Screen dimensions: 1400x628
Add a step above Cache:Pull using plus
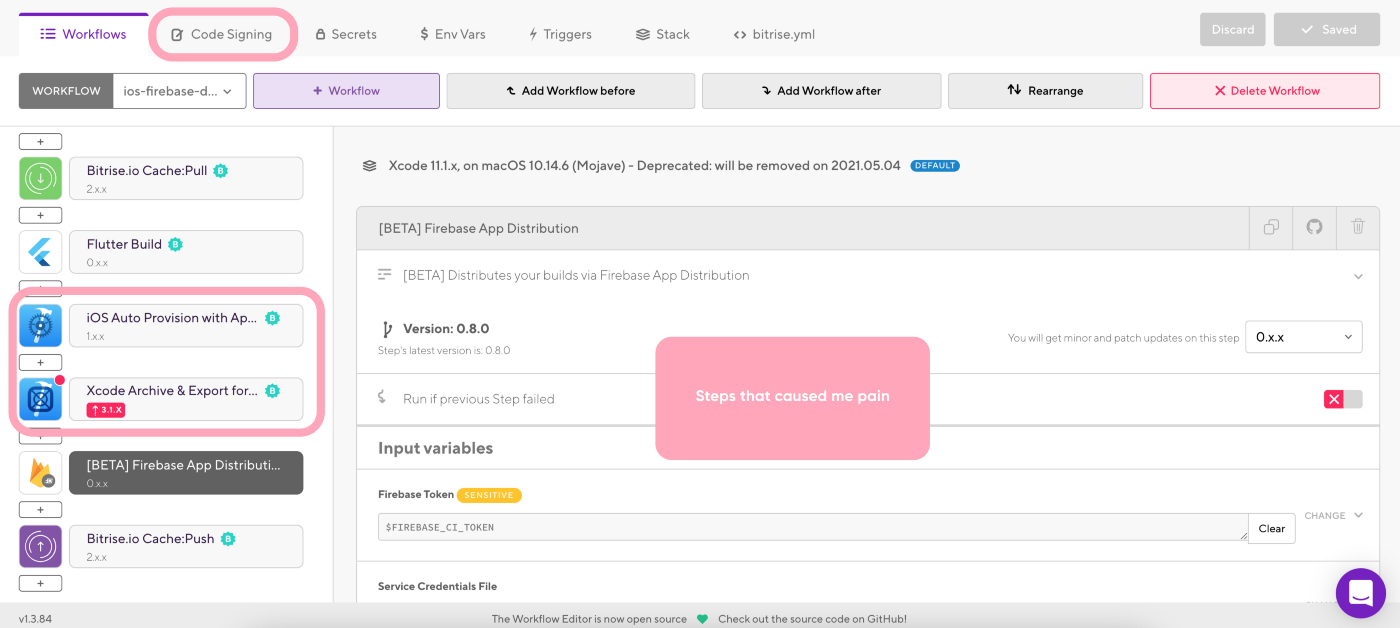[40, 140]
